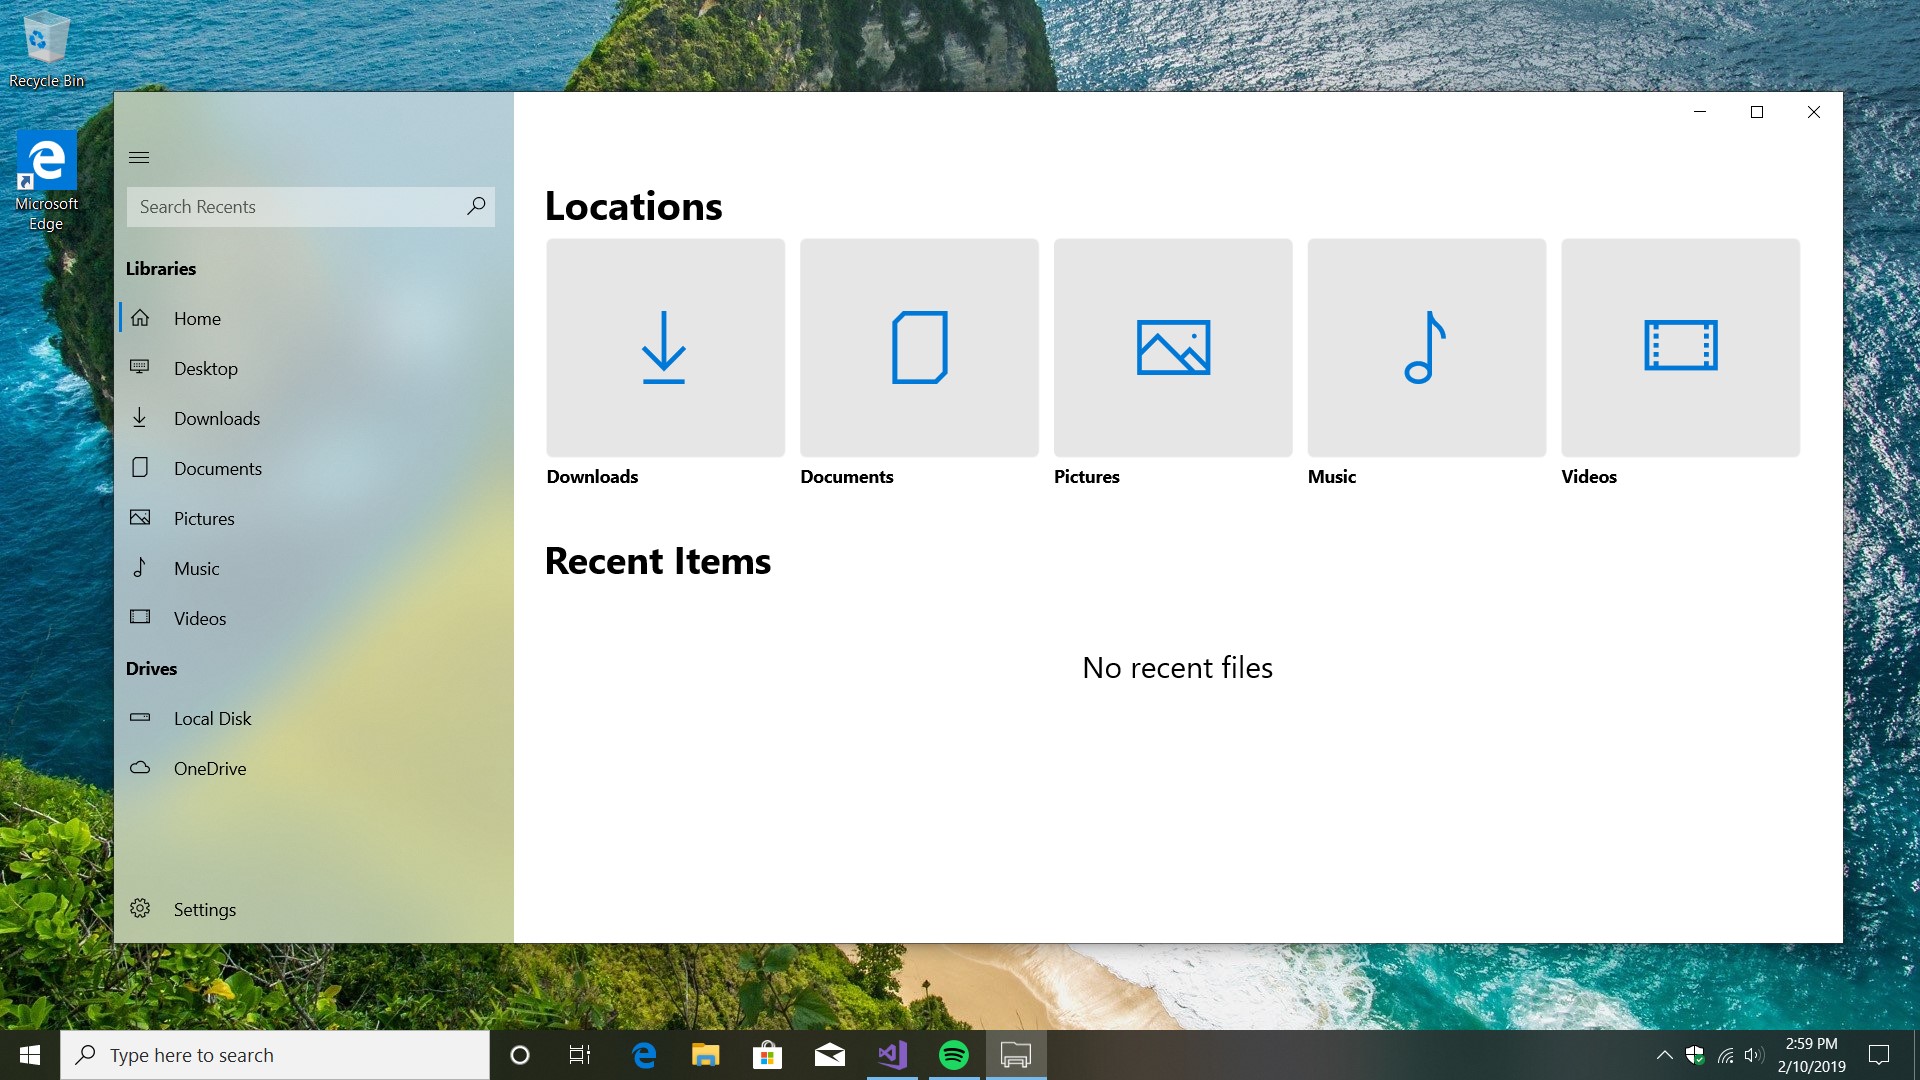Select Home under Libraries
This screenshot has height=1080, width=1920.
[x=197, y=318]
